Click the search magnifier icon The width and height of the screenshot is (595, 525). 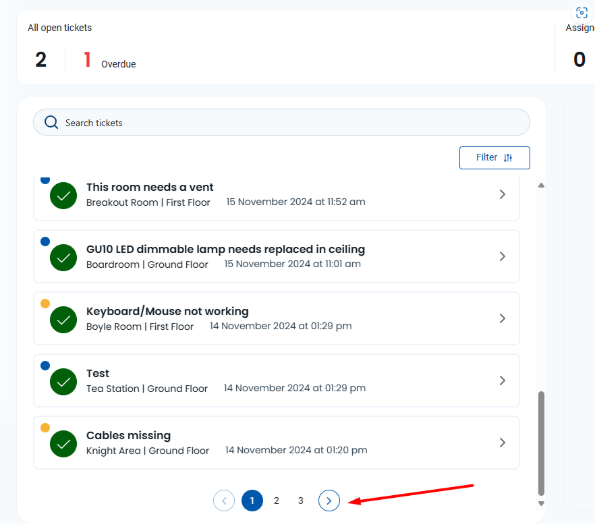(51, 123)
